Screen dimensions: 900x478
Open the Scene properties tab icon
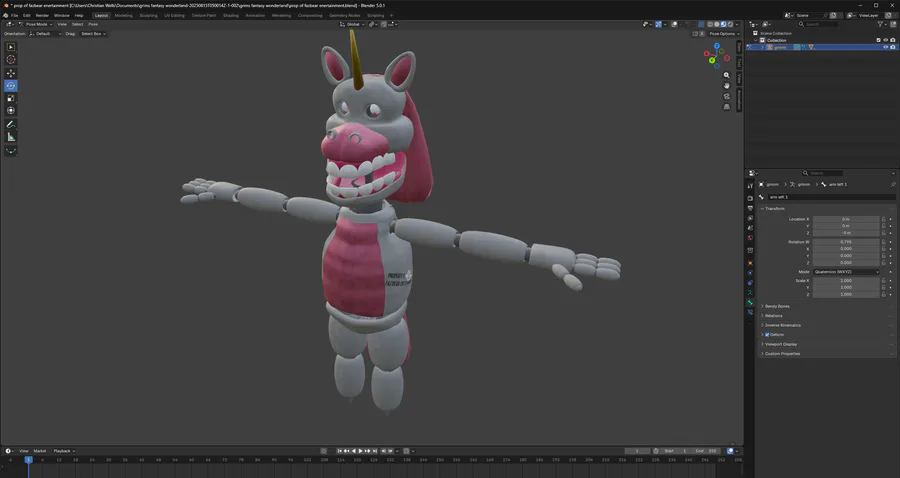(750, 228)
